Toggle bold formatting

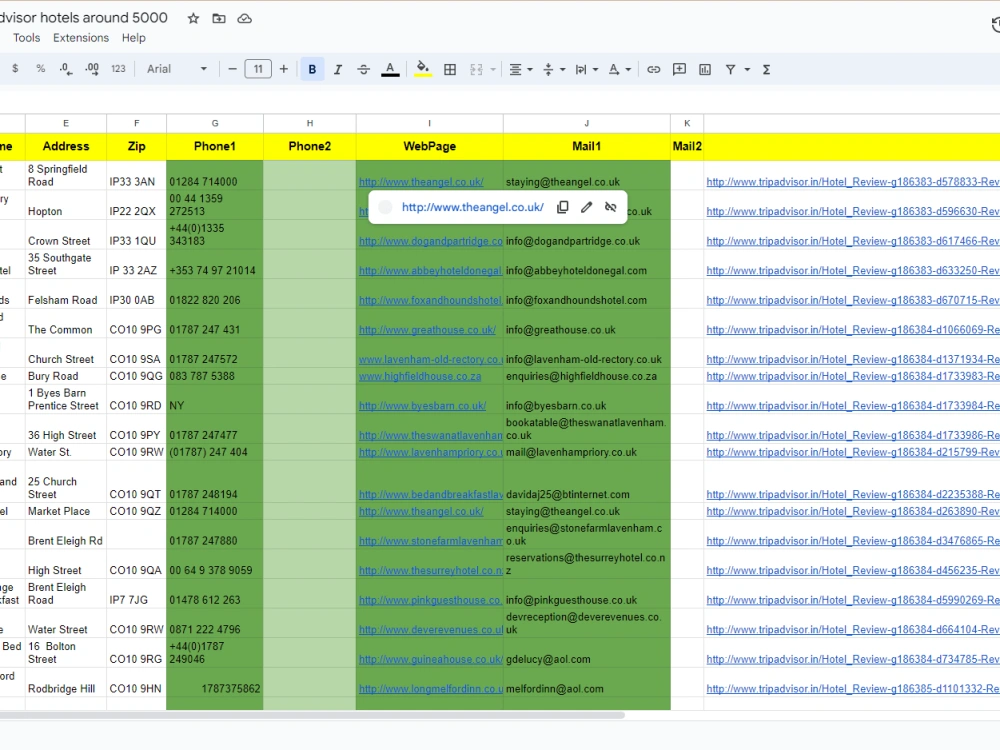tap(312, 68)
